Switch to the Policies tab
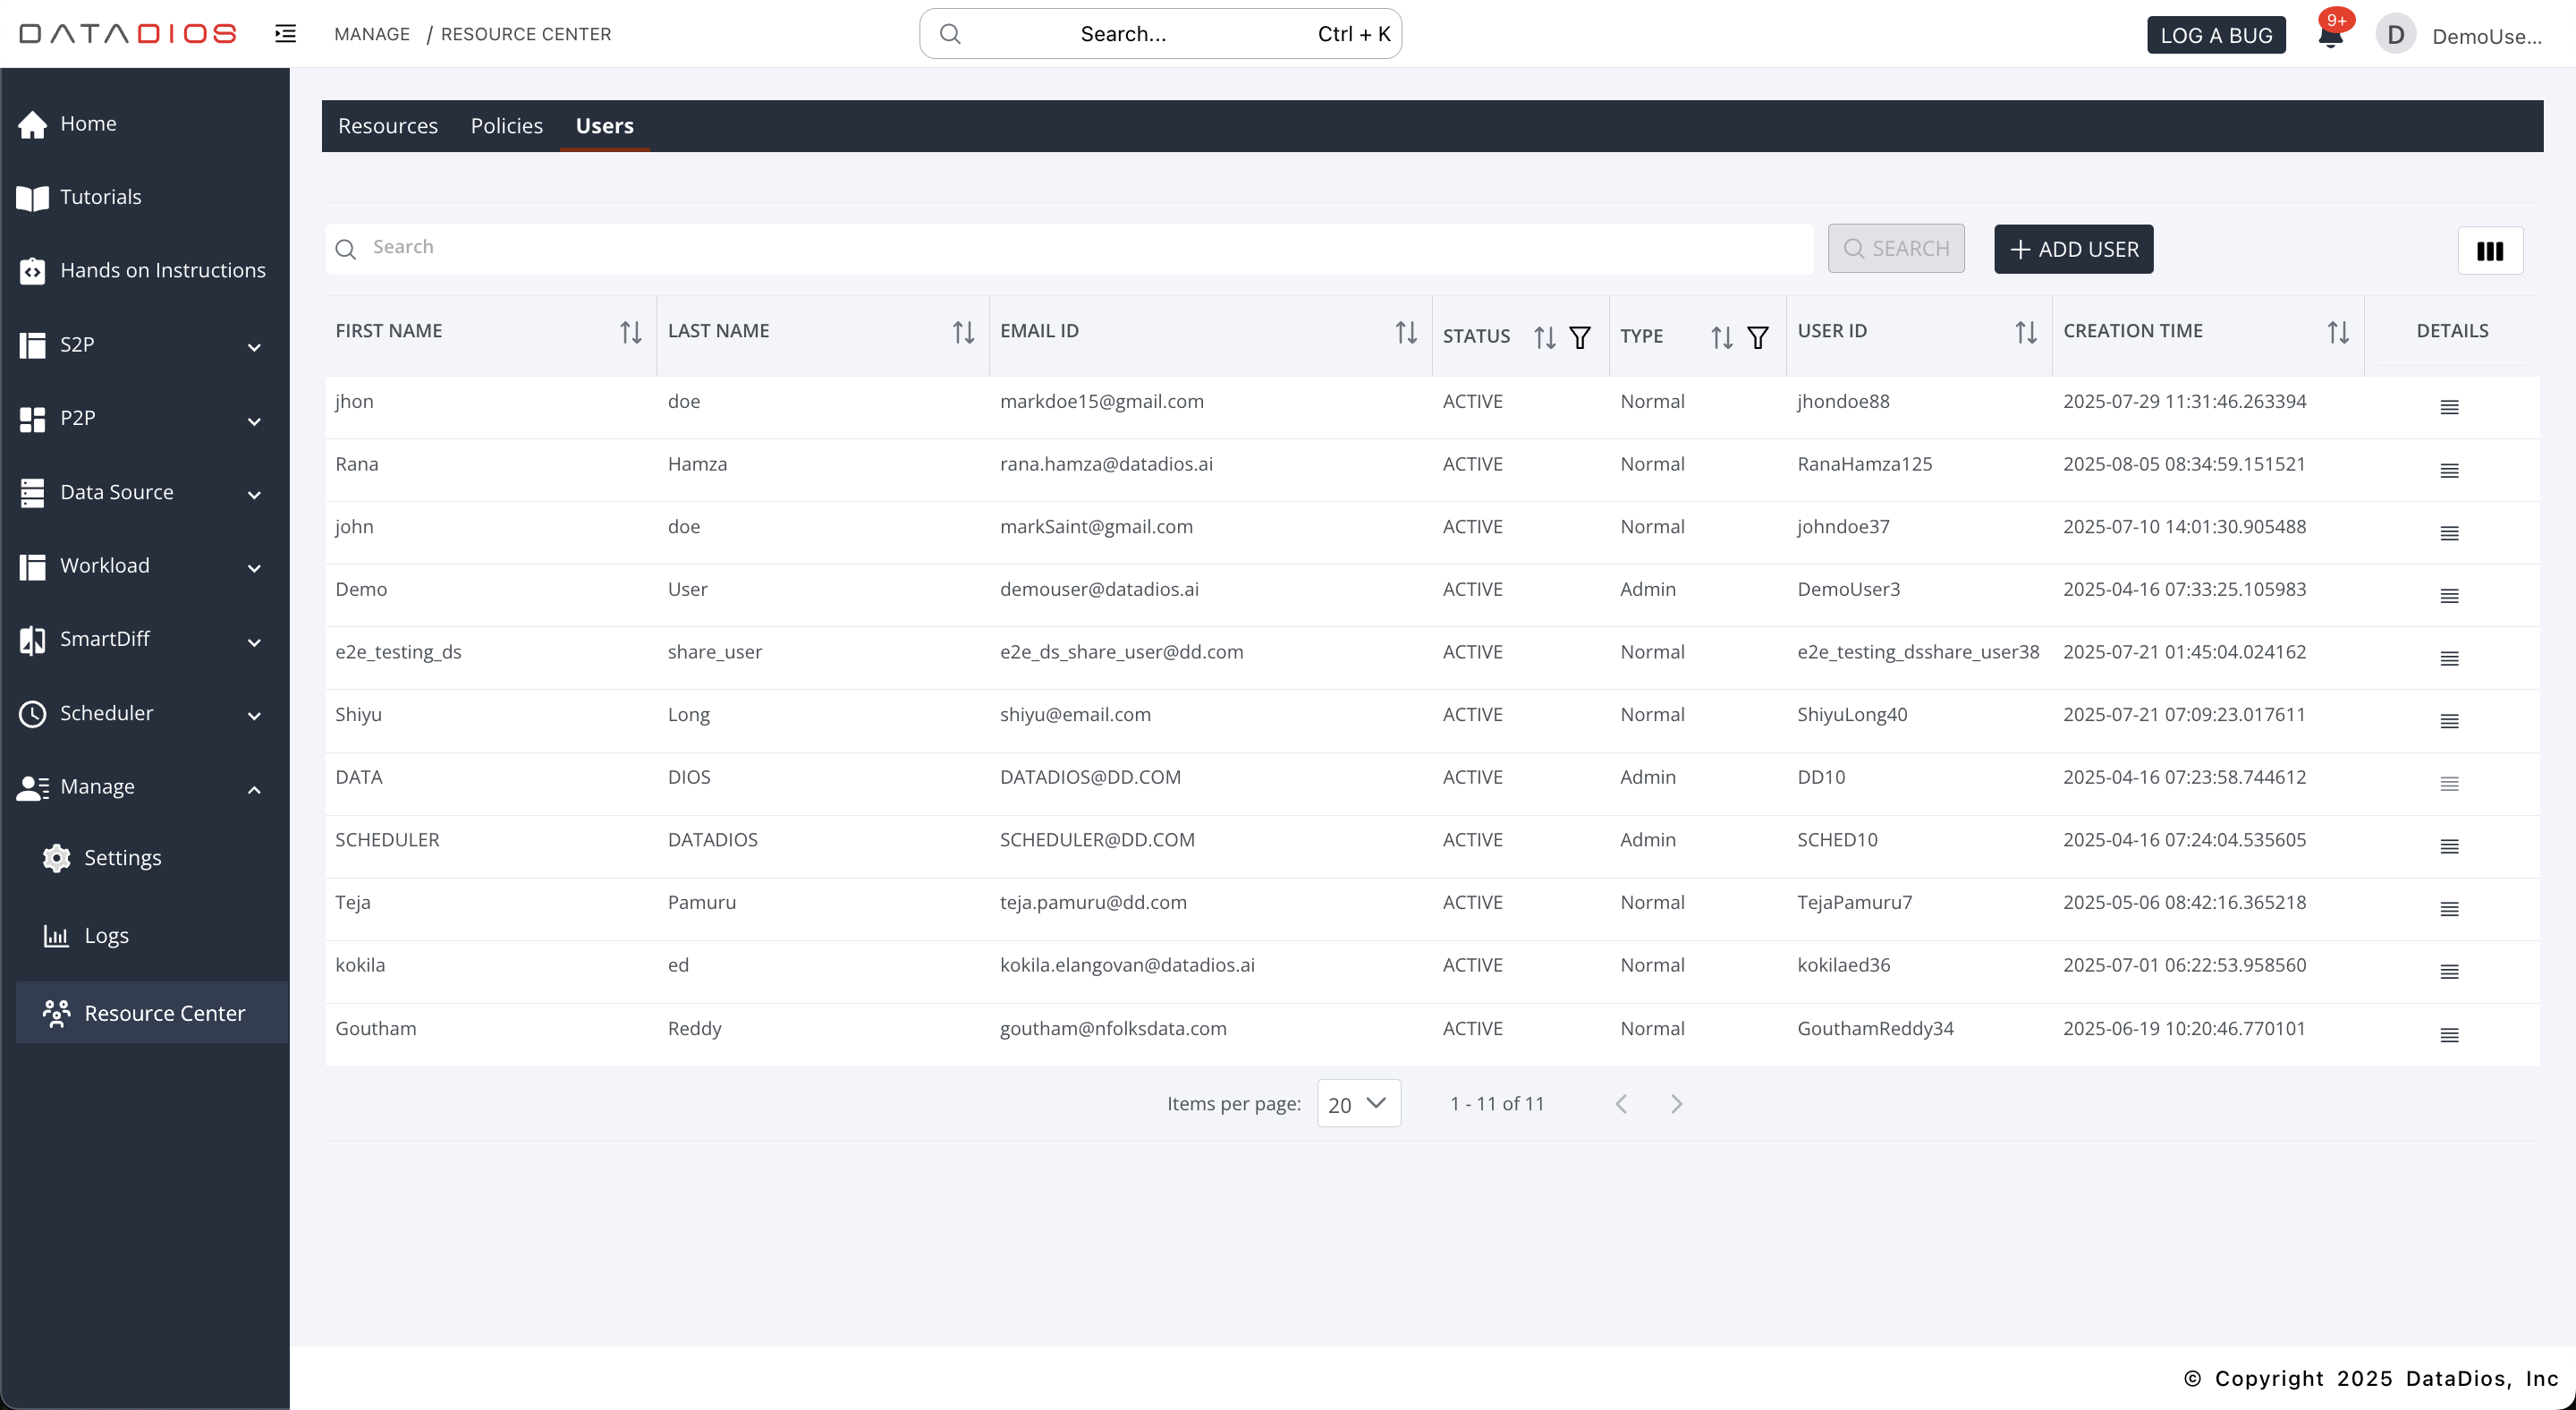The width and height of the screenshot is (2576, 1410). (506, 126)
